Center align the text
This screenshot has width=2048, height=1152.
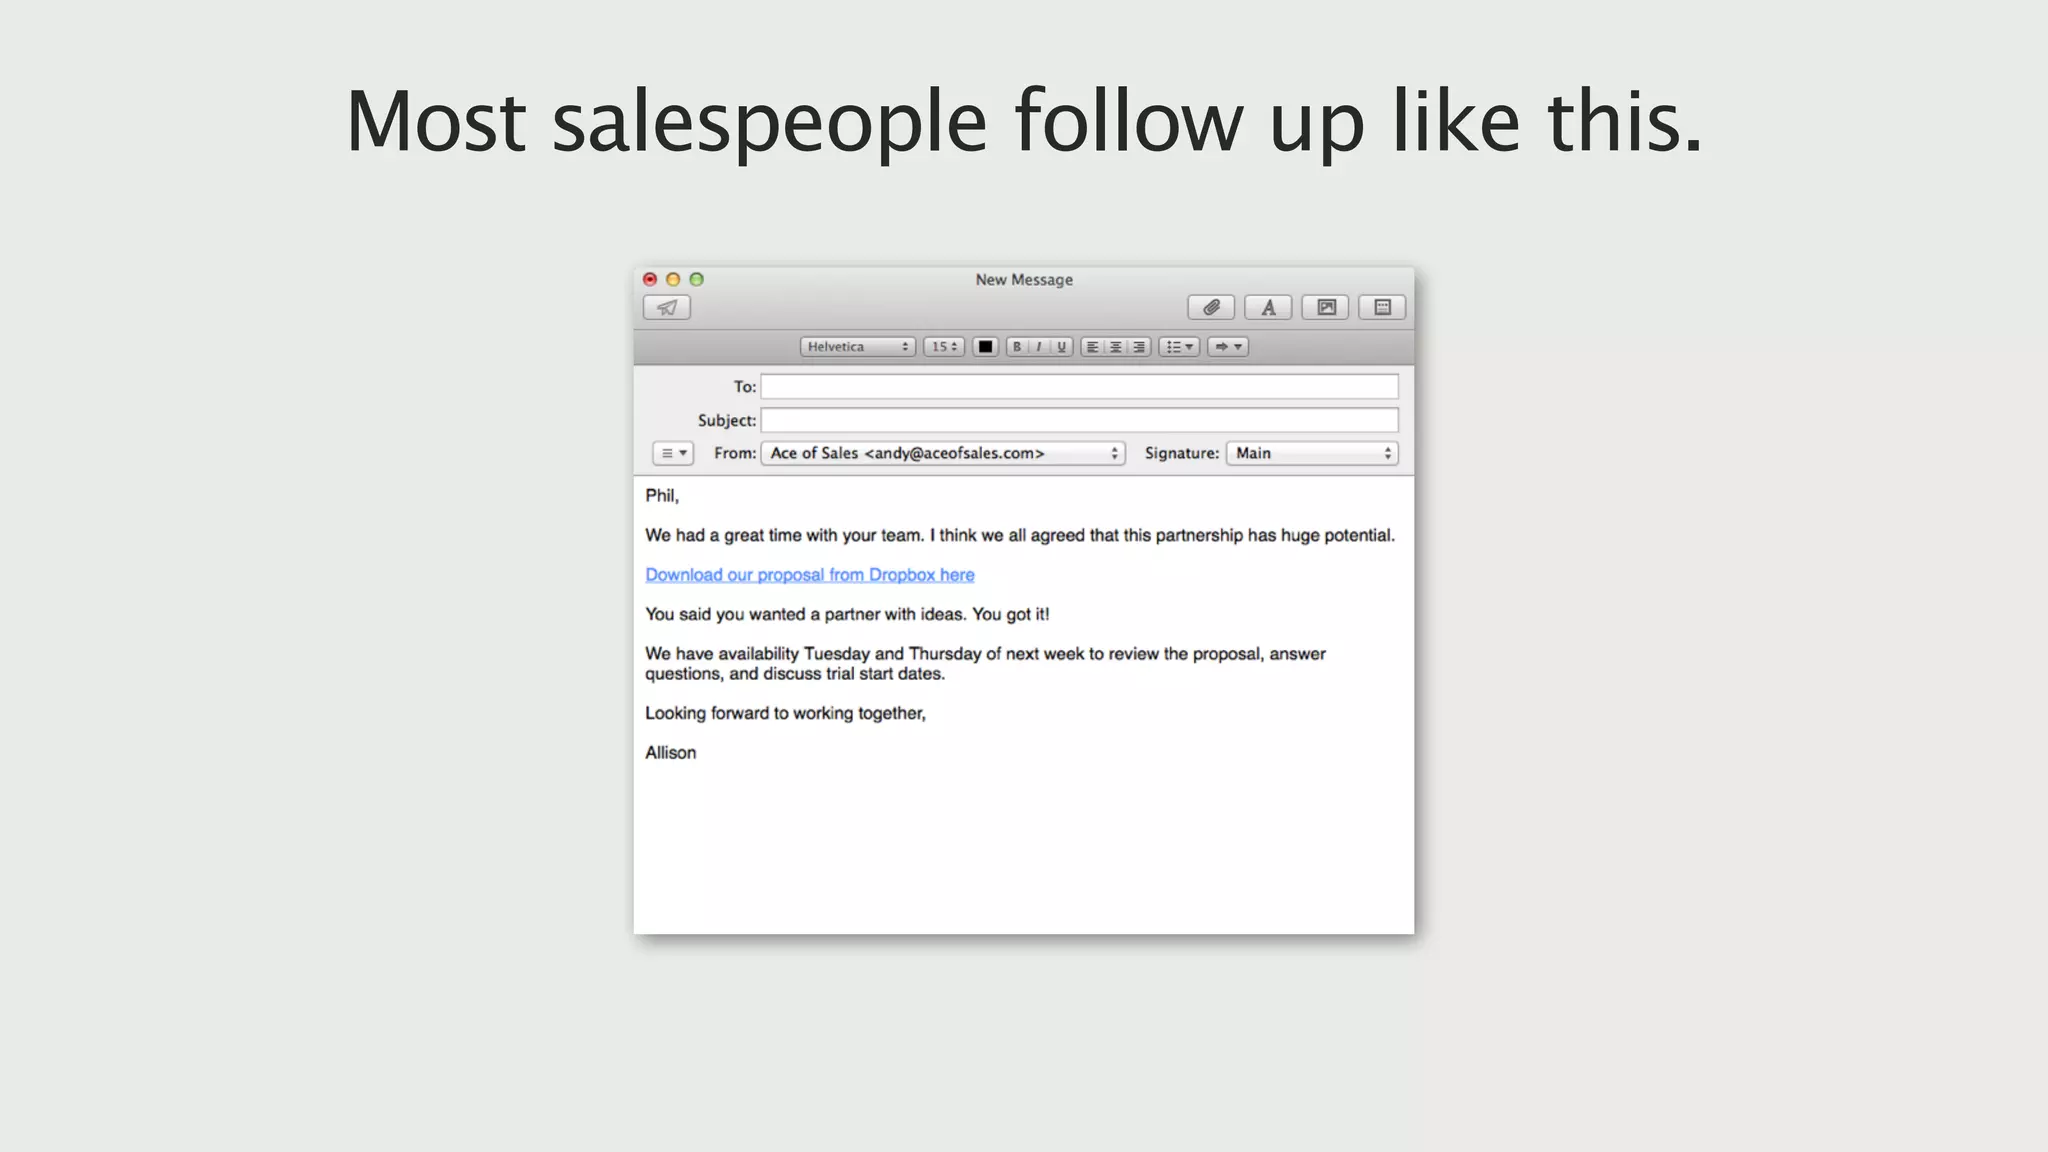(1116, 347)
